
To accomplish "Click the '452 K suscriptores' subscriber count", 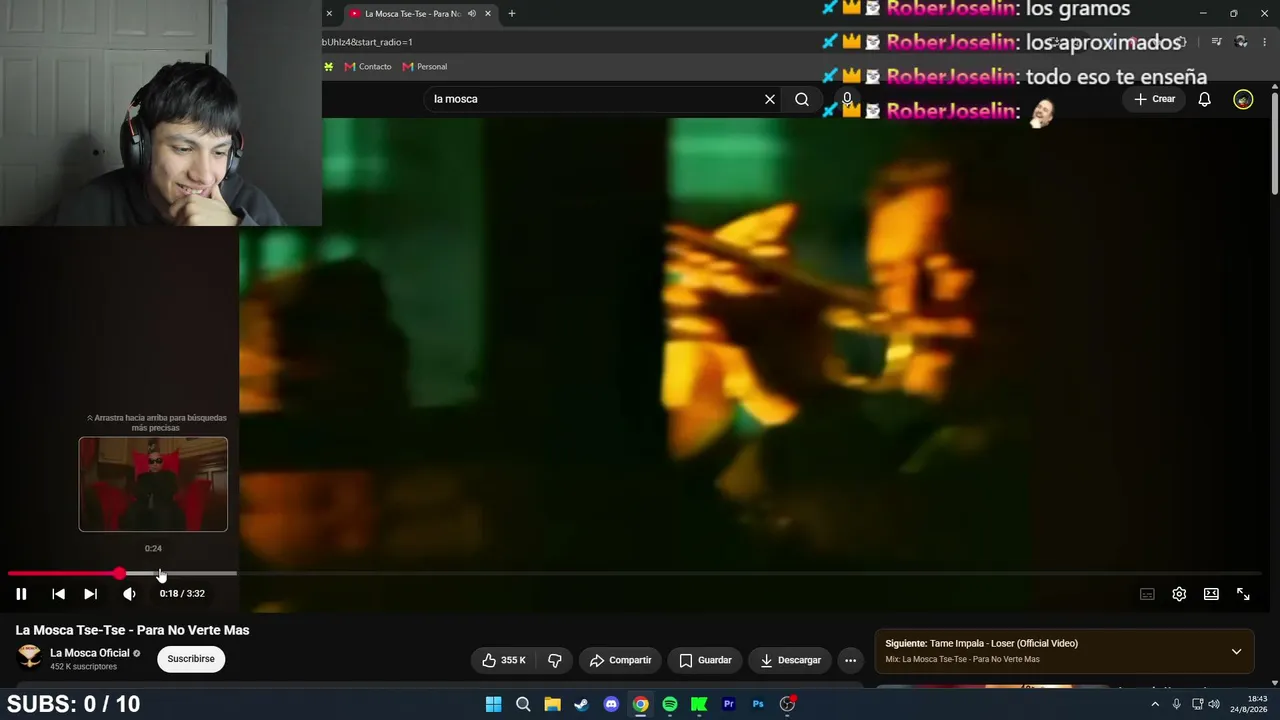I will tap(83, 667).
